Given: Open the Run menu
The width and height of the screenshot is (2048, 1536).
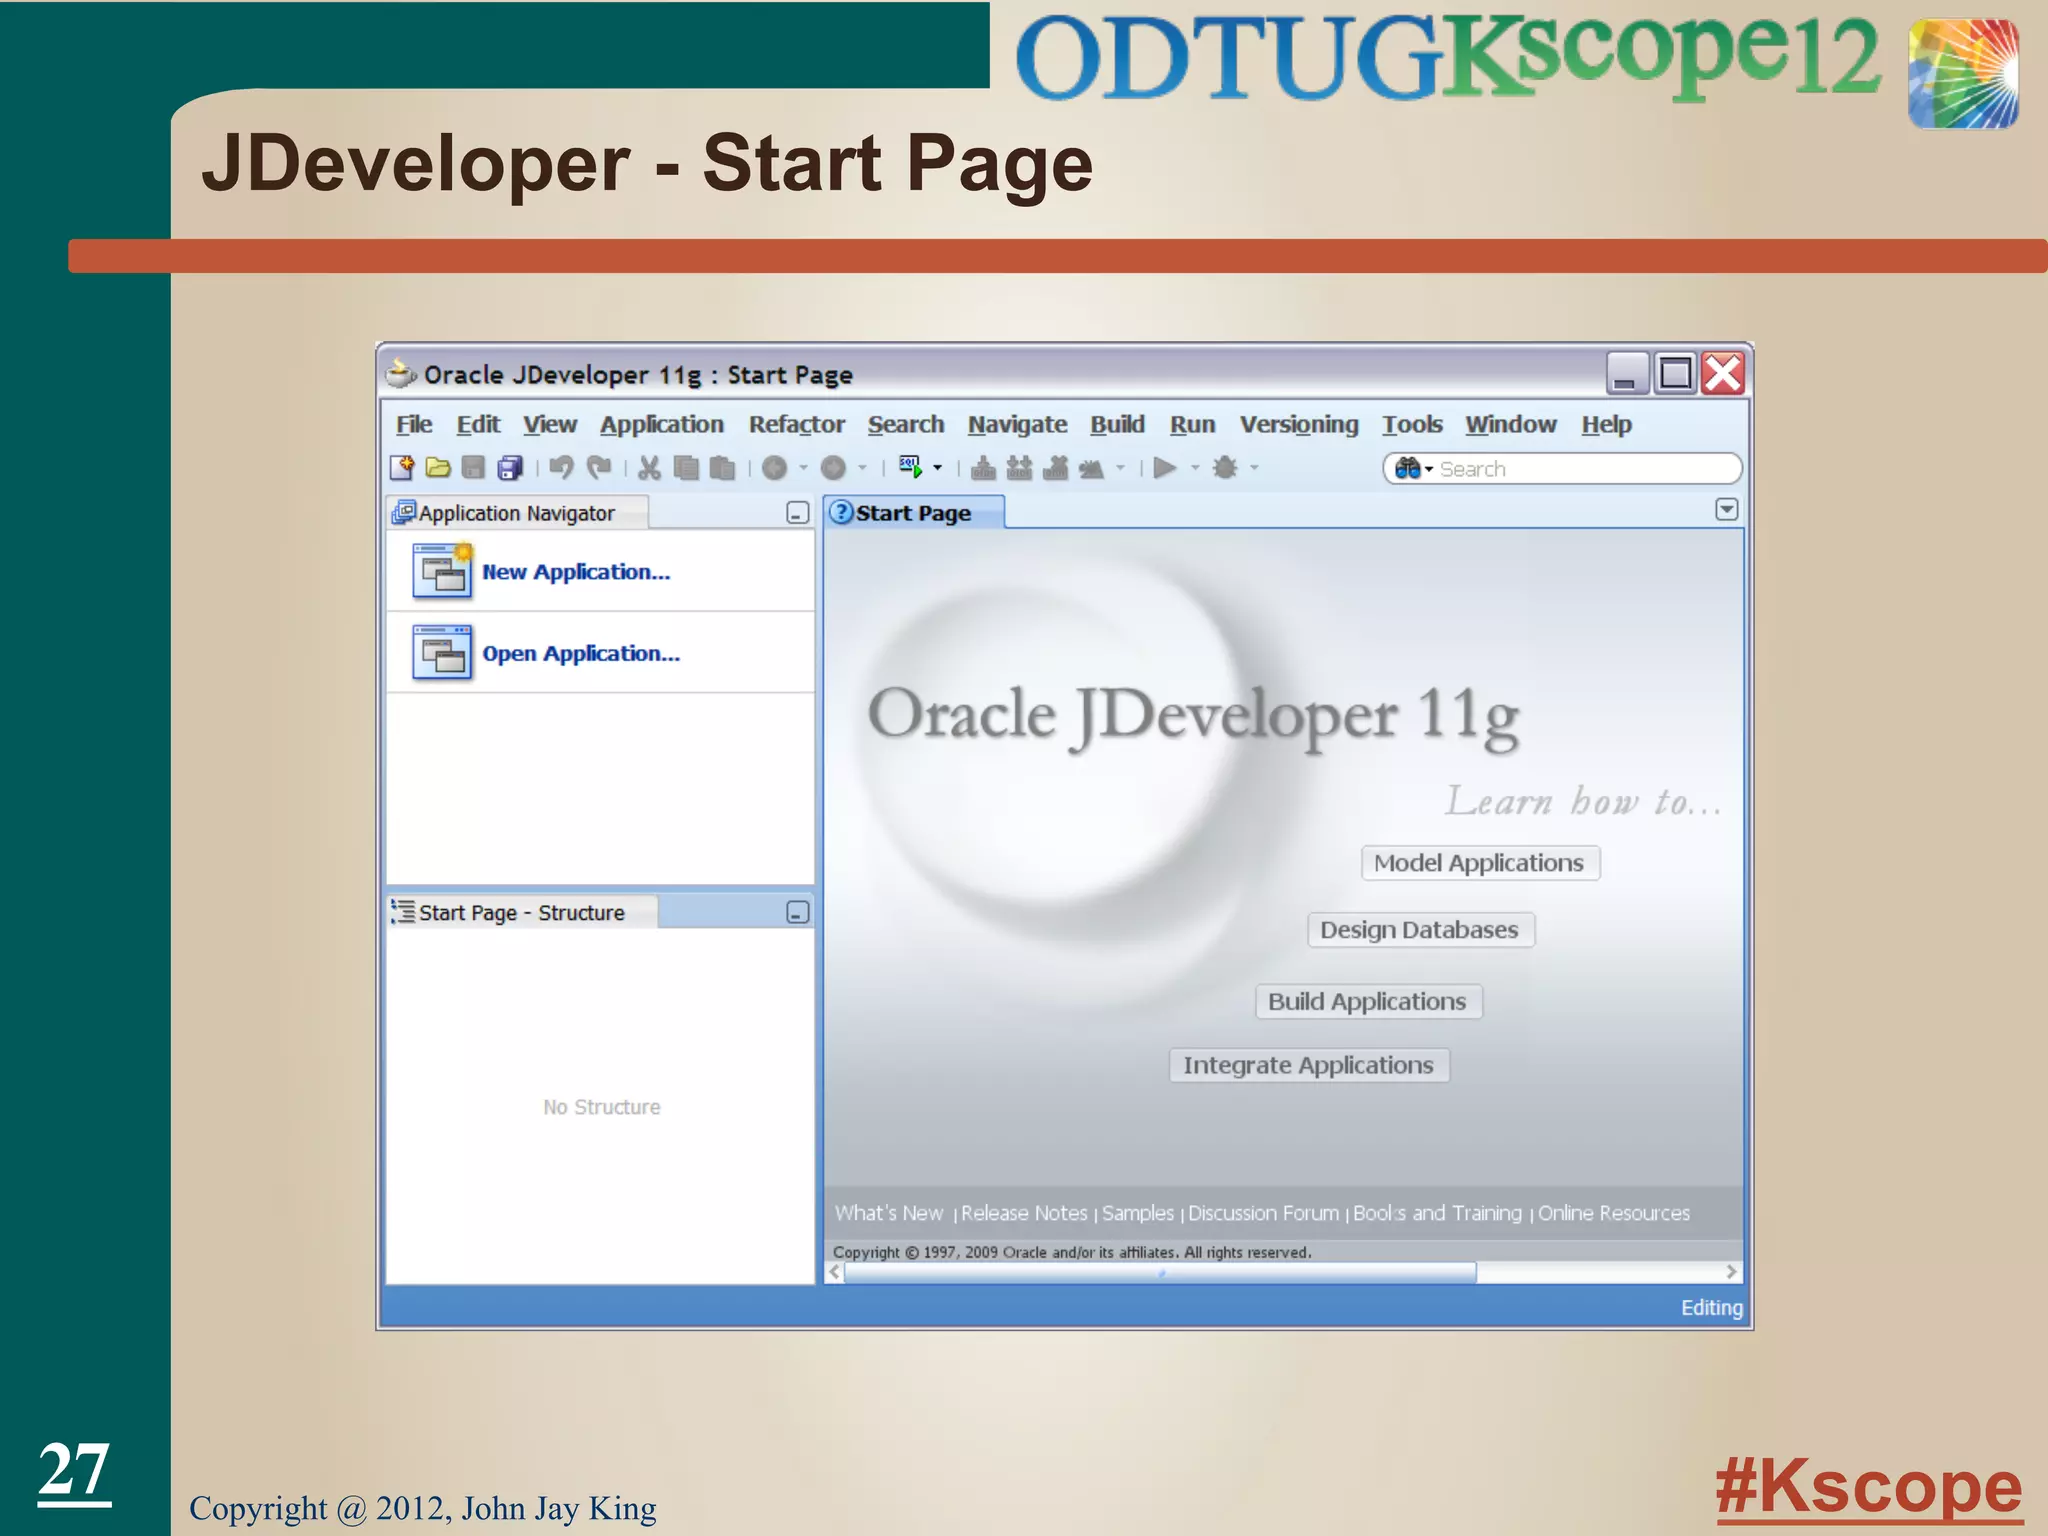Looking at the screenshot, I should click(1193, 424).
